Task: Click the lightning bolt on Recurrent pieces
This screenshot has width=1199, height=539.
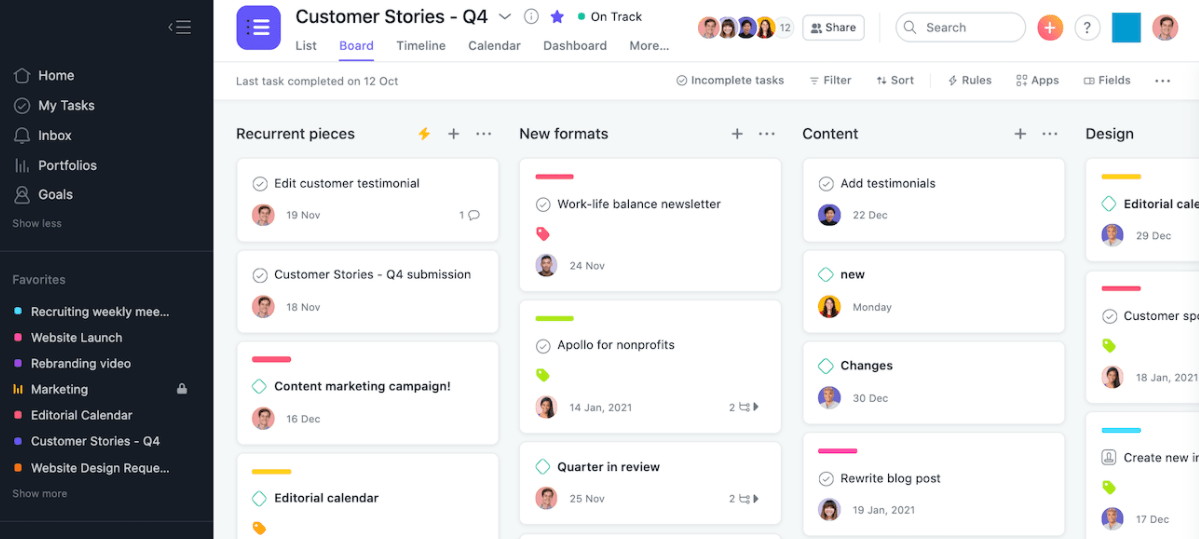Action: (424, 134)
